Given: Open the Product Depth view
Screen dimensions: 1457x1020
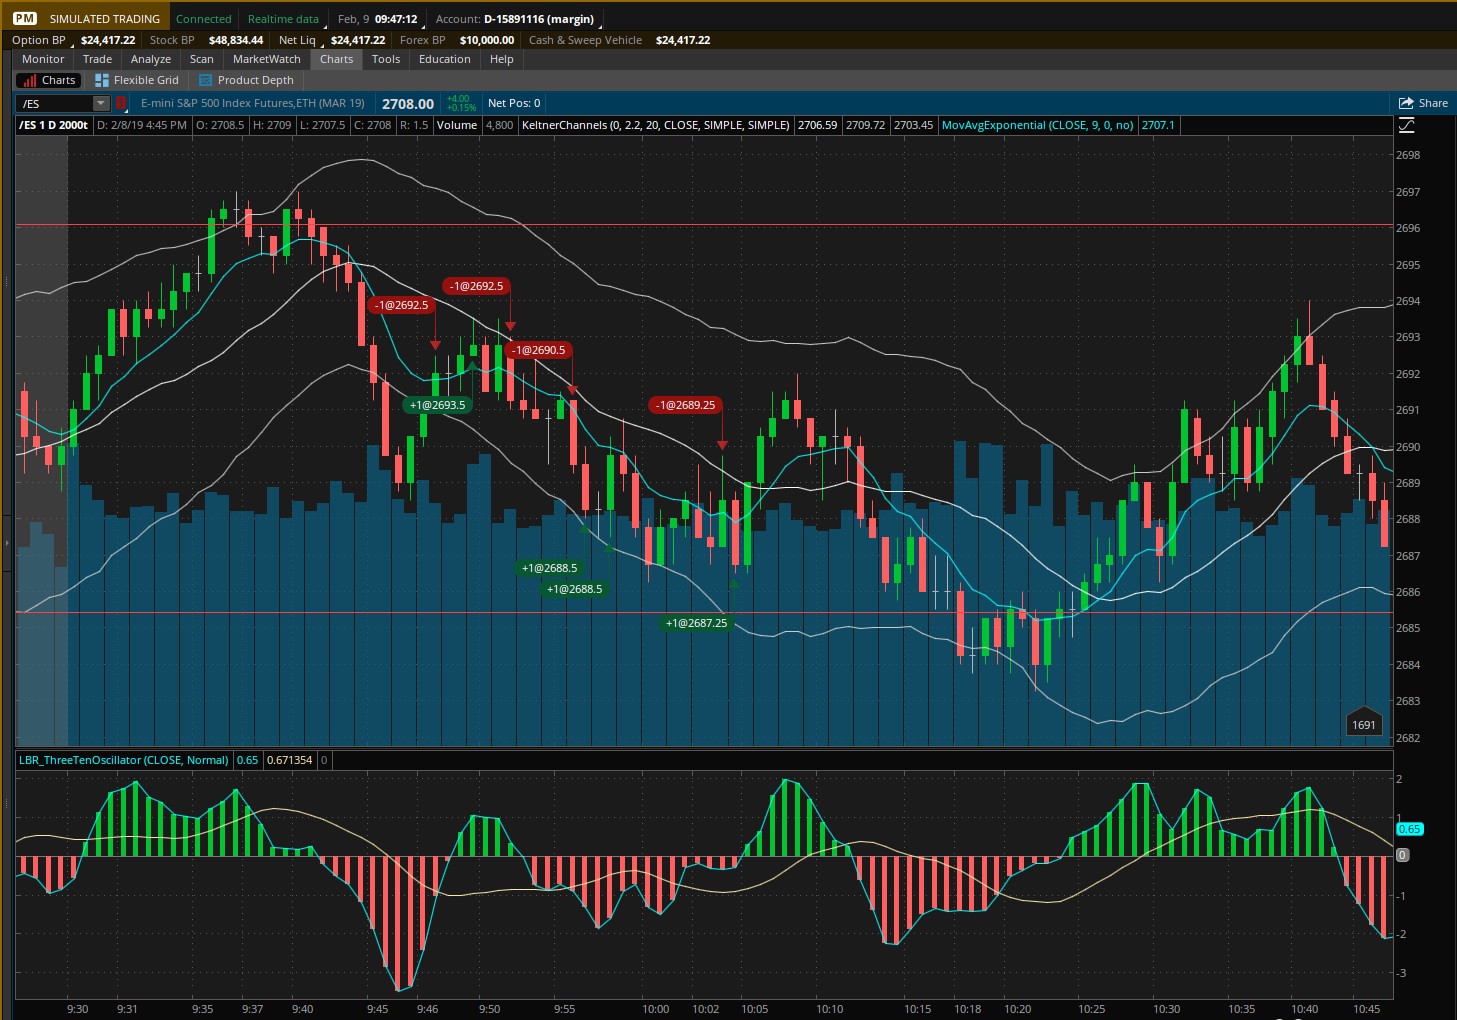Looking at the screenshot, I should pos(246,80).
